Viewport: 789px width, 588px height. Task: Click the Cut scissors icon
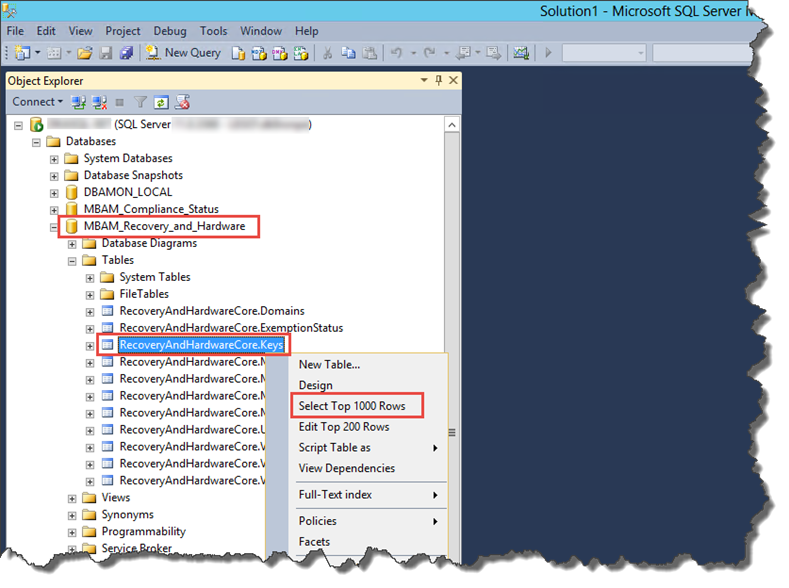[x=328, y=53]
